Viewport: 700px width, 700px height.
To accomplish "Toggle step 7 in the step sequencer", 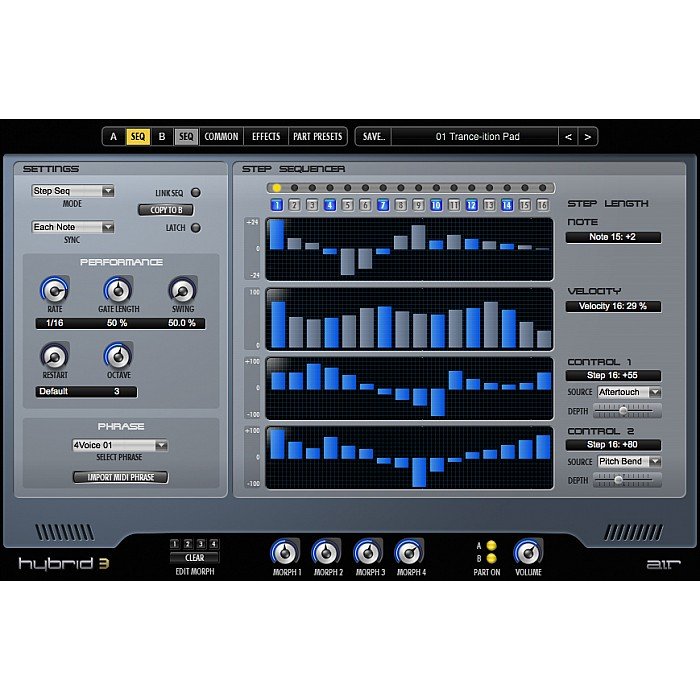I will point(382,205).
